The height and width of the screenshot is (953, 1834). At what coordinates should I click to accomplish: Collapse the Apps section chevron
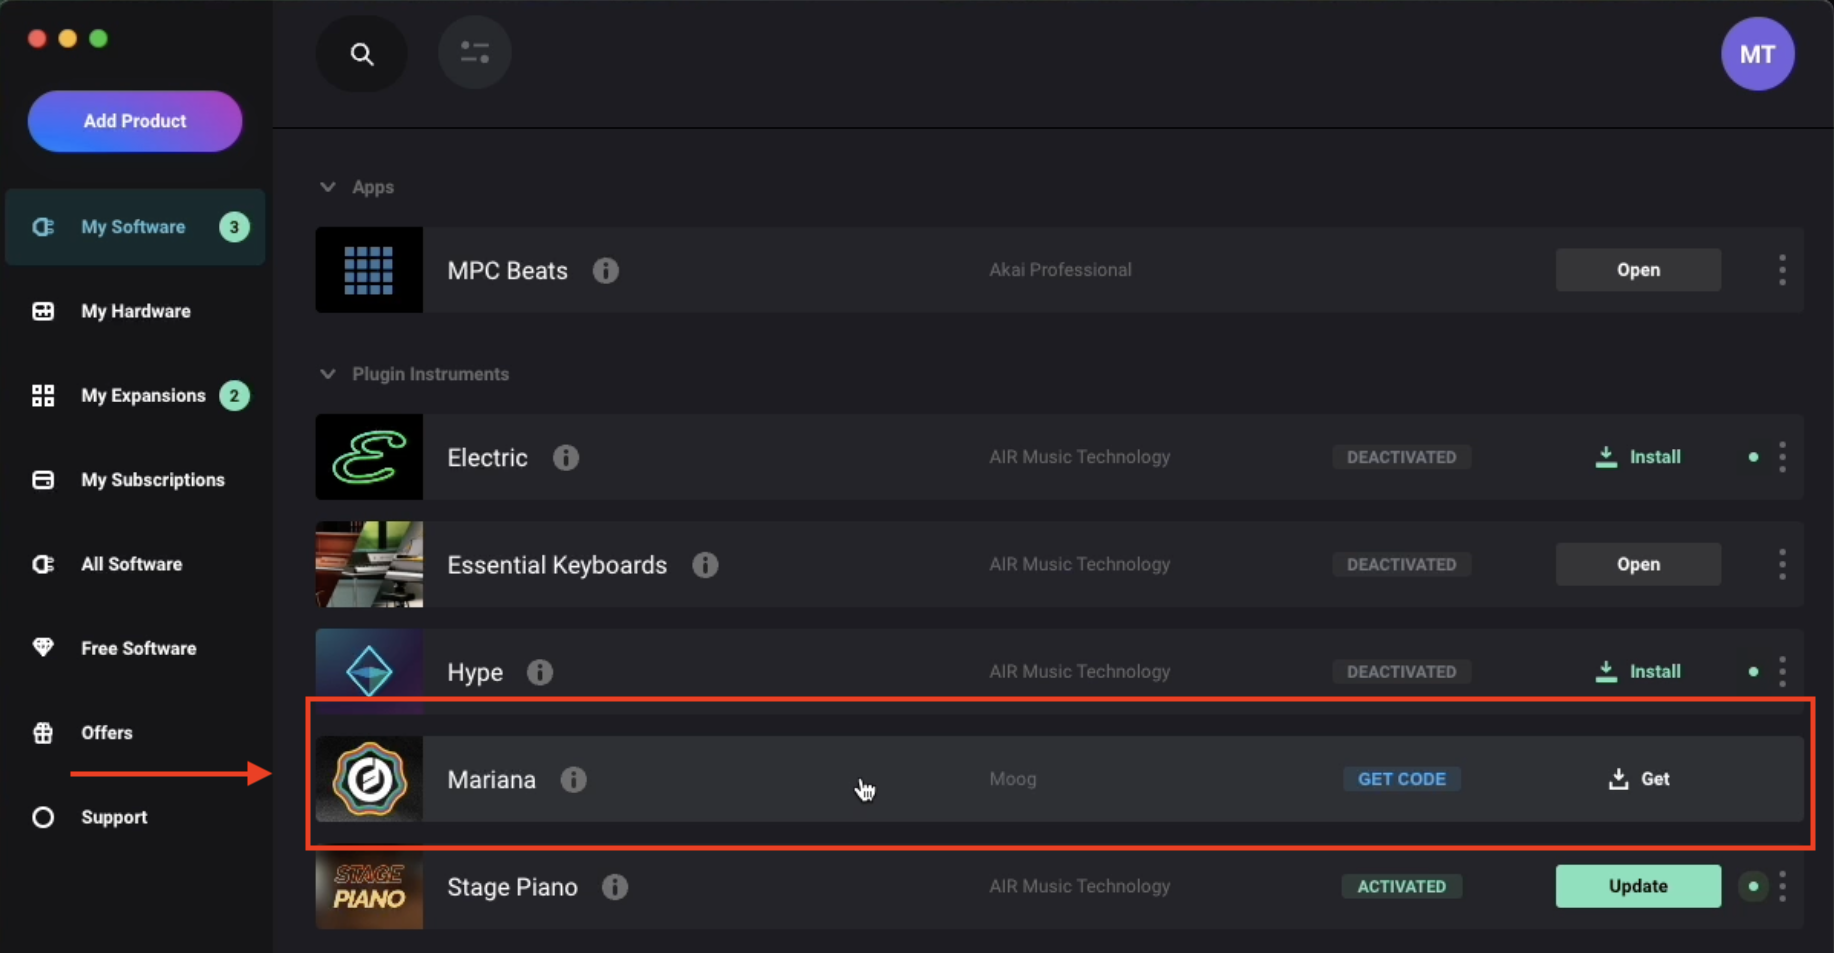327,187
